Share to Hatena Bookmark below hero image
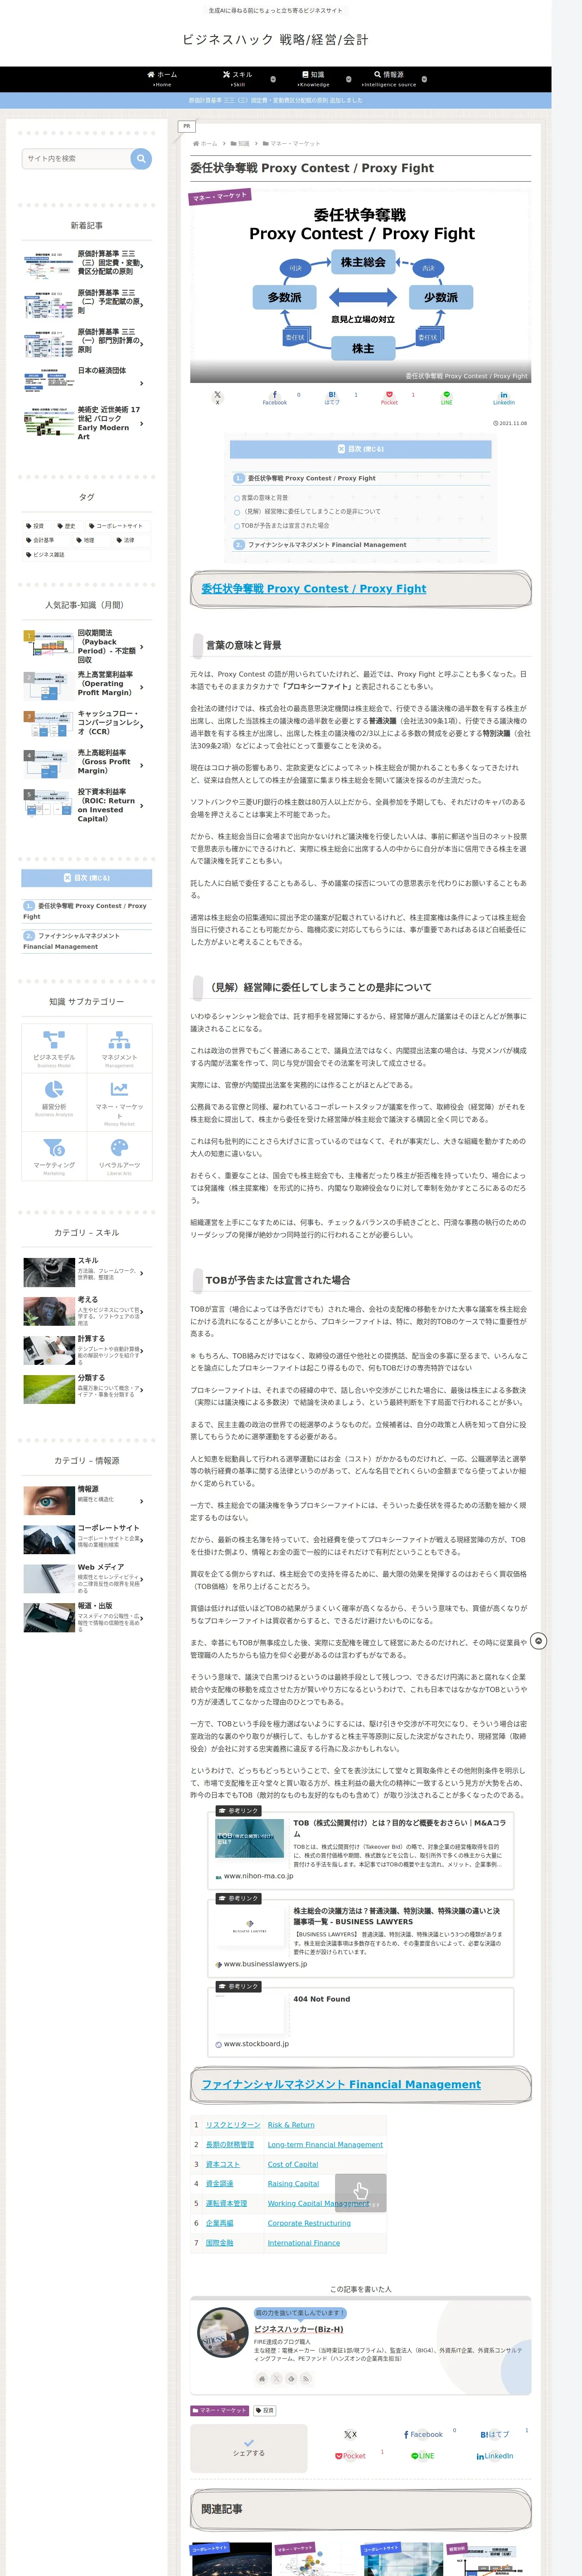This screenshot has width=582, height=2576. click(332, 397)
